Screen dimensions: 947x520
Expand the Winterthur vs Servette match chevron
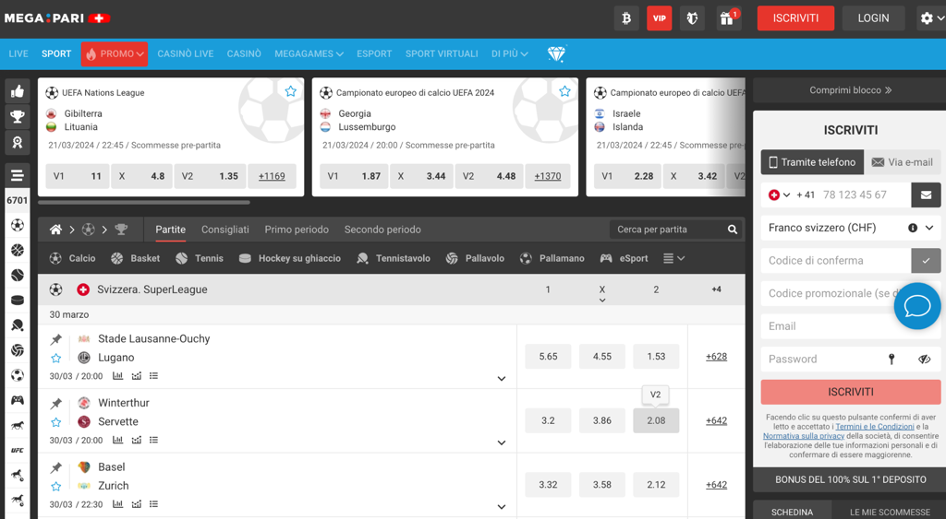pos(501,443)
